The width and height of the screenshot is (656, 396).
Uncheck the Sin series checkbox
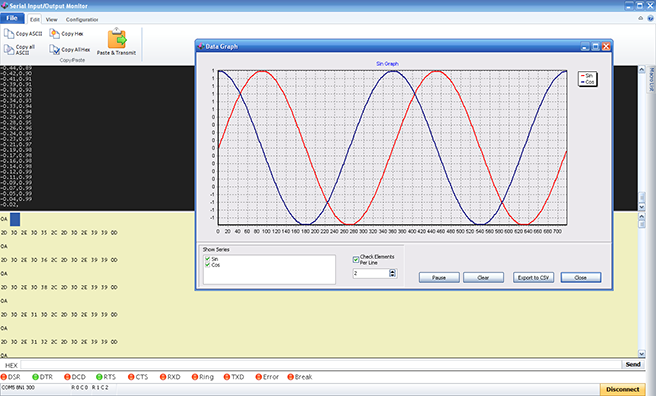[x=208, y=259]
